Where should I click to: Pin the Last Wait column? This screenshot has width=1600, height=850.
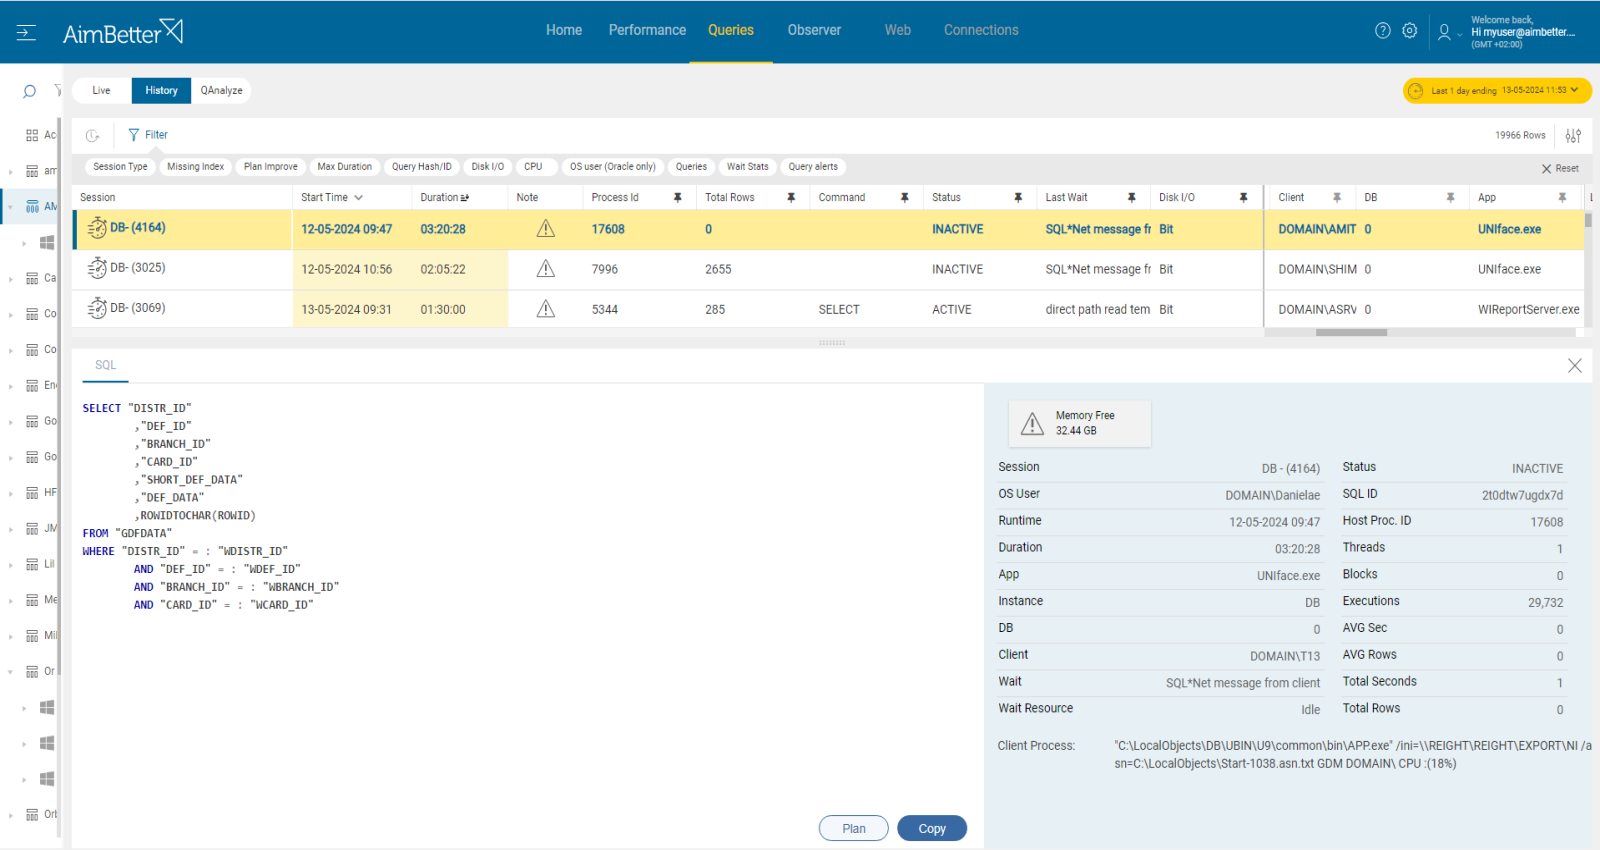pos(1132,198)
